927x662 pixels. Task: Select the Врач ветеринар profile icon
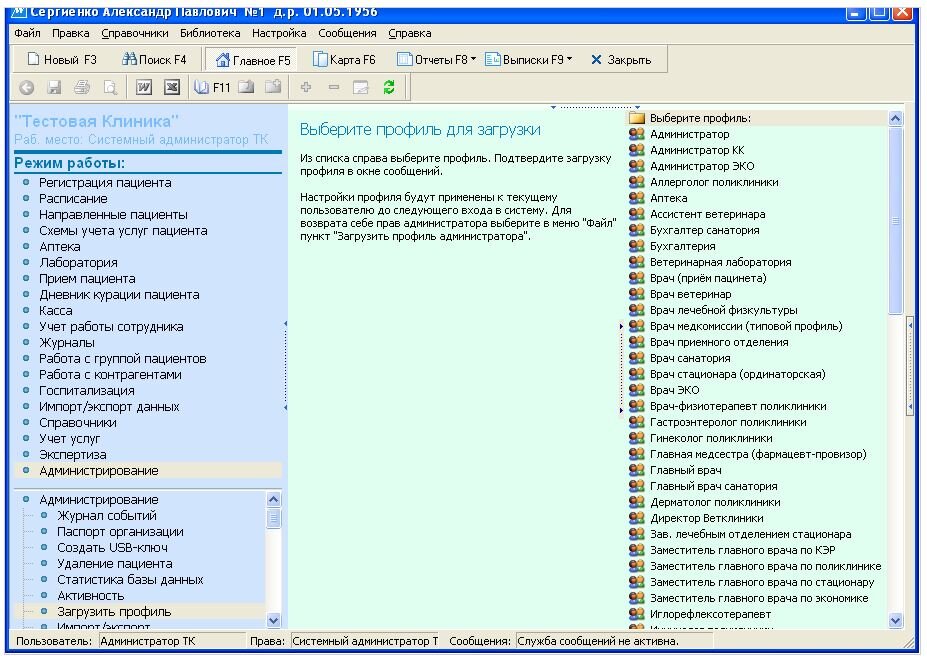tap(637, 294)
